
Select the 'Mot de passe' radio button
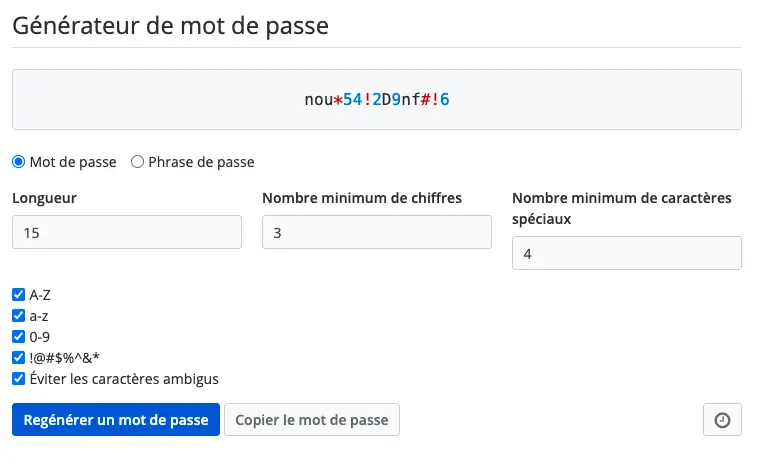point(18,162)
